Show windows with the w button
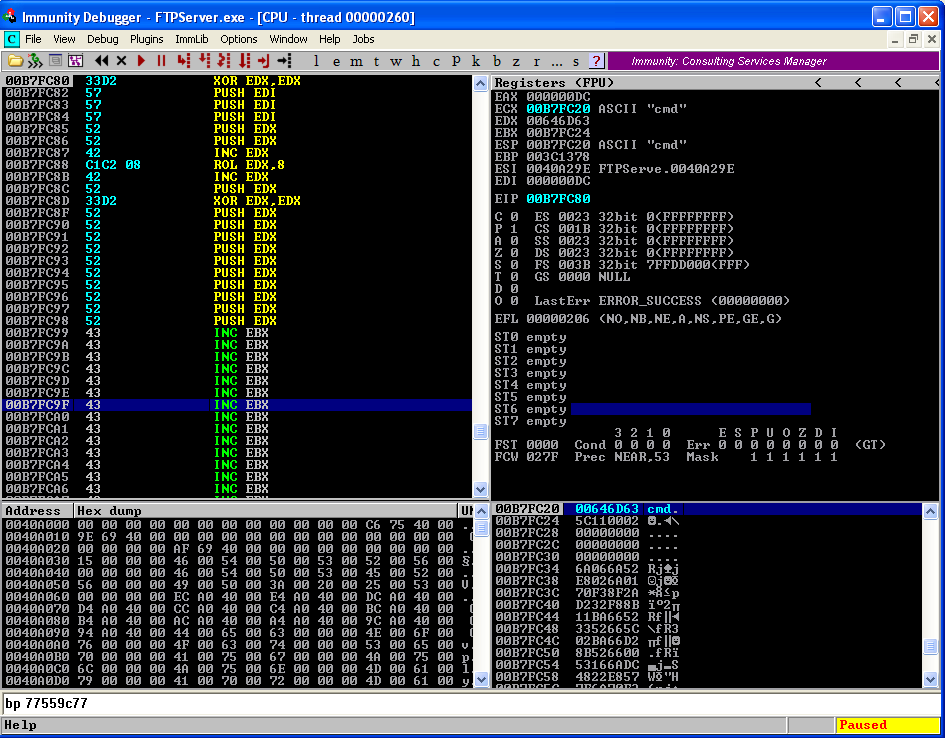Viewport: 945px width, 738px height. coord(395,61)
